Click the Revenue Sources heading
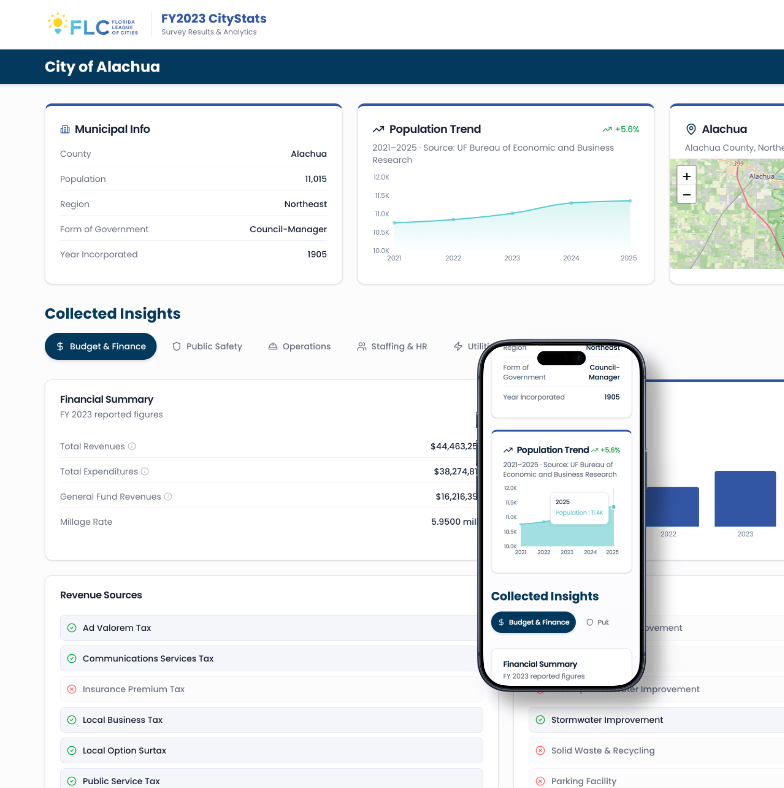Image resolution: width=784 pixels, height=788 pixels. 101,595
